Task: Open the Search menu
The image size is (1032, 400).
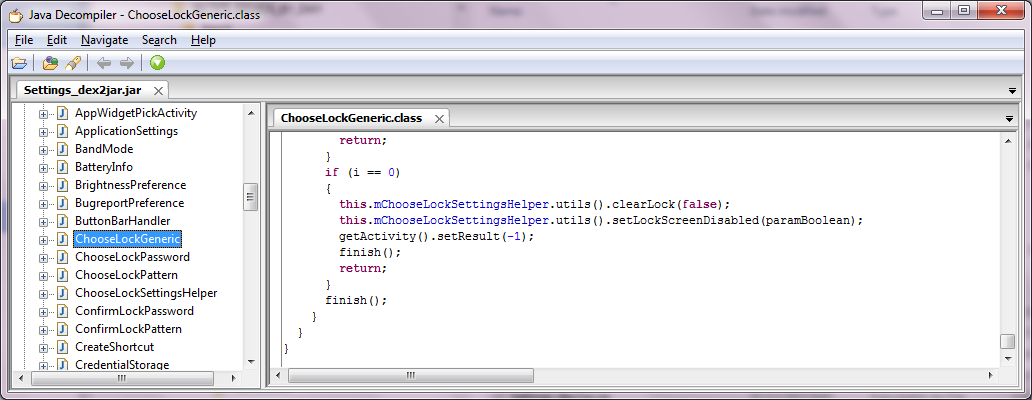Action: (x=159, y=40)
